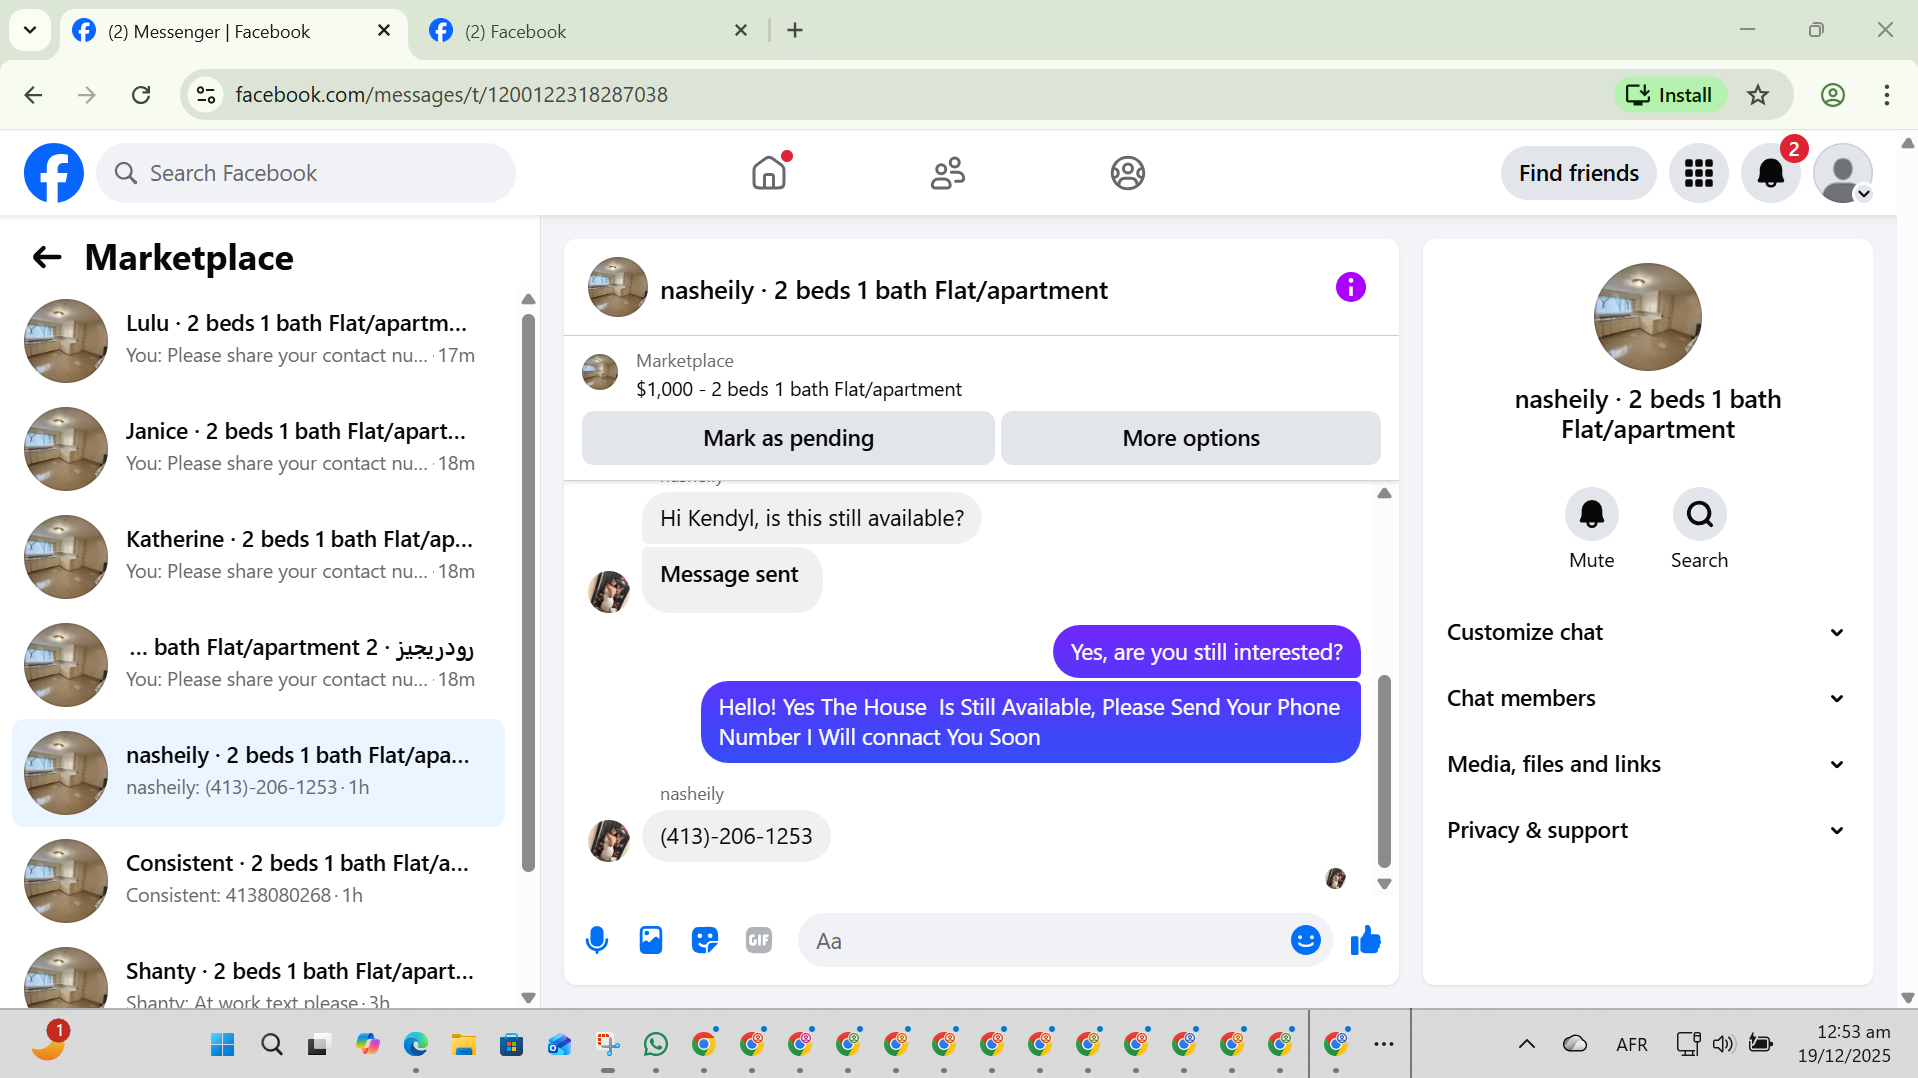Screen dimensions: 1918x1078
Task: Open the Groups icon in top navigation
Action: pos(1127,173)
